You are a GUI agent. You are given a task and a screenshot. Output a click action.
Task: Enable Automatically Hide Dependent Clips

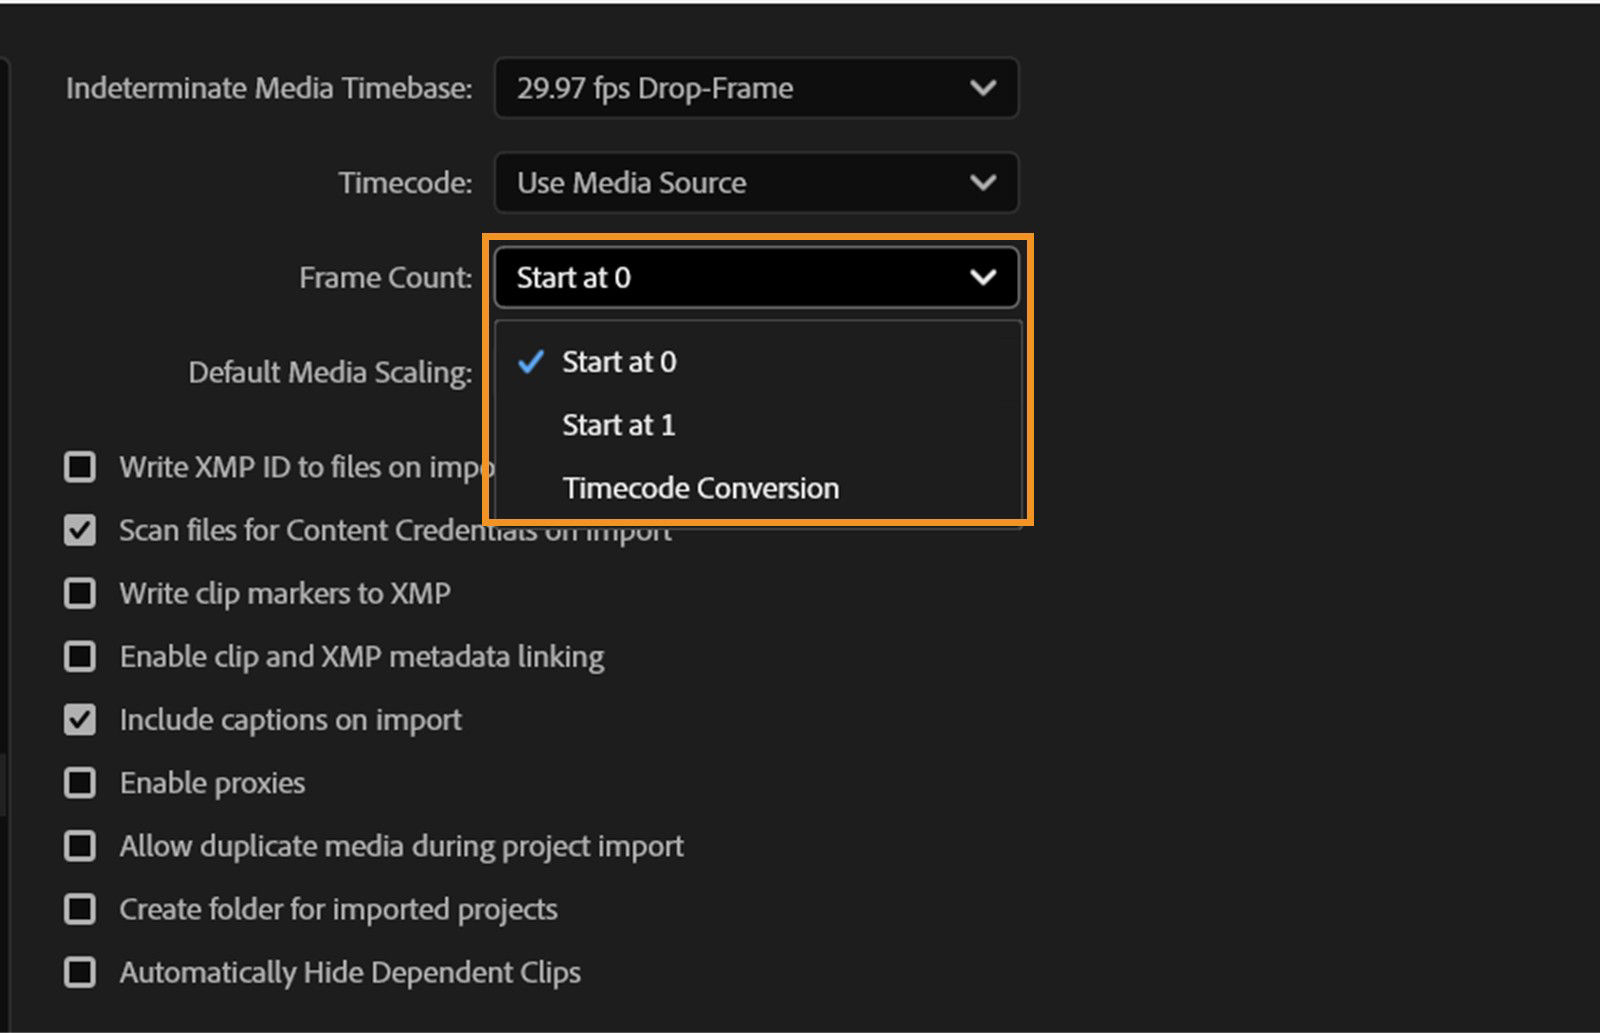80,971
